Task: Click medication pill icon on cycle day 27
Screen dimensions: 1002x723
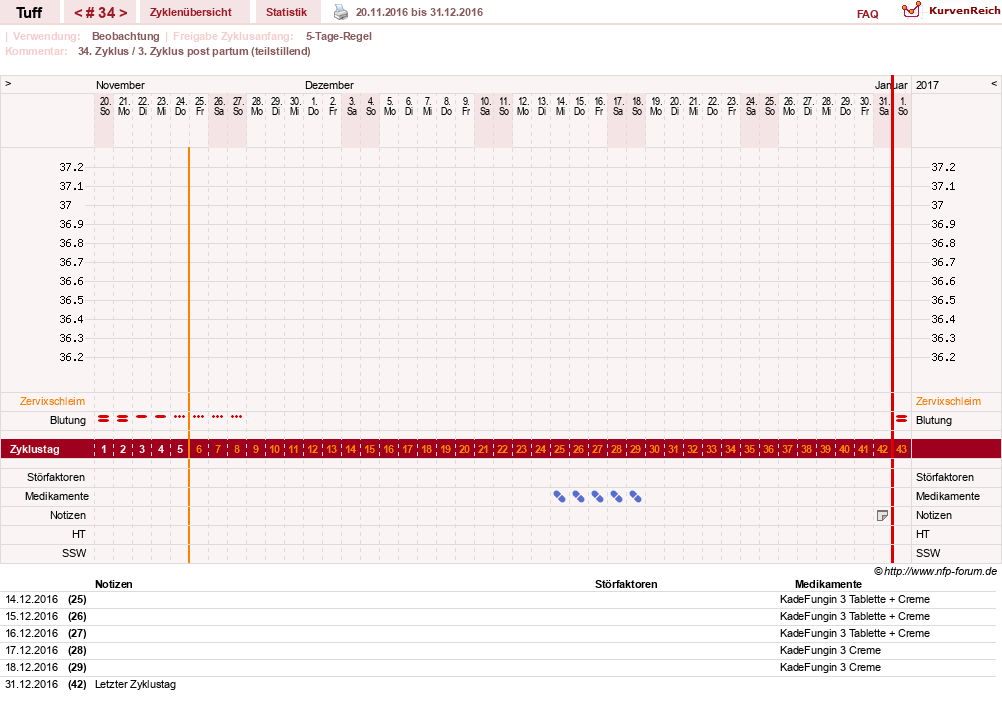Action: pyautogui.click(x=597, y=496)
